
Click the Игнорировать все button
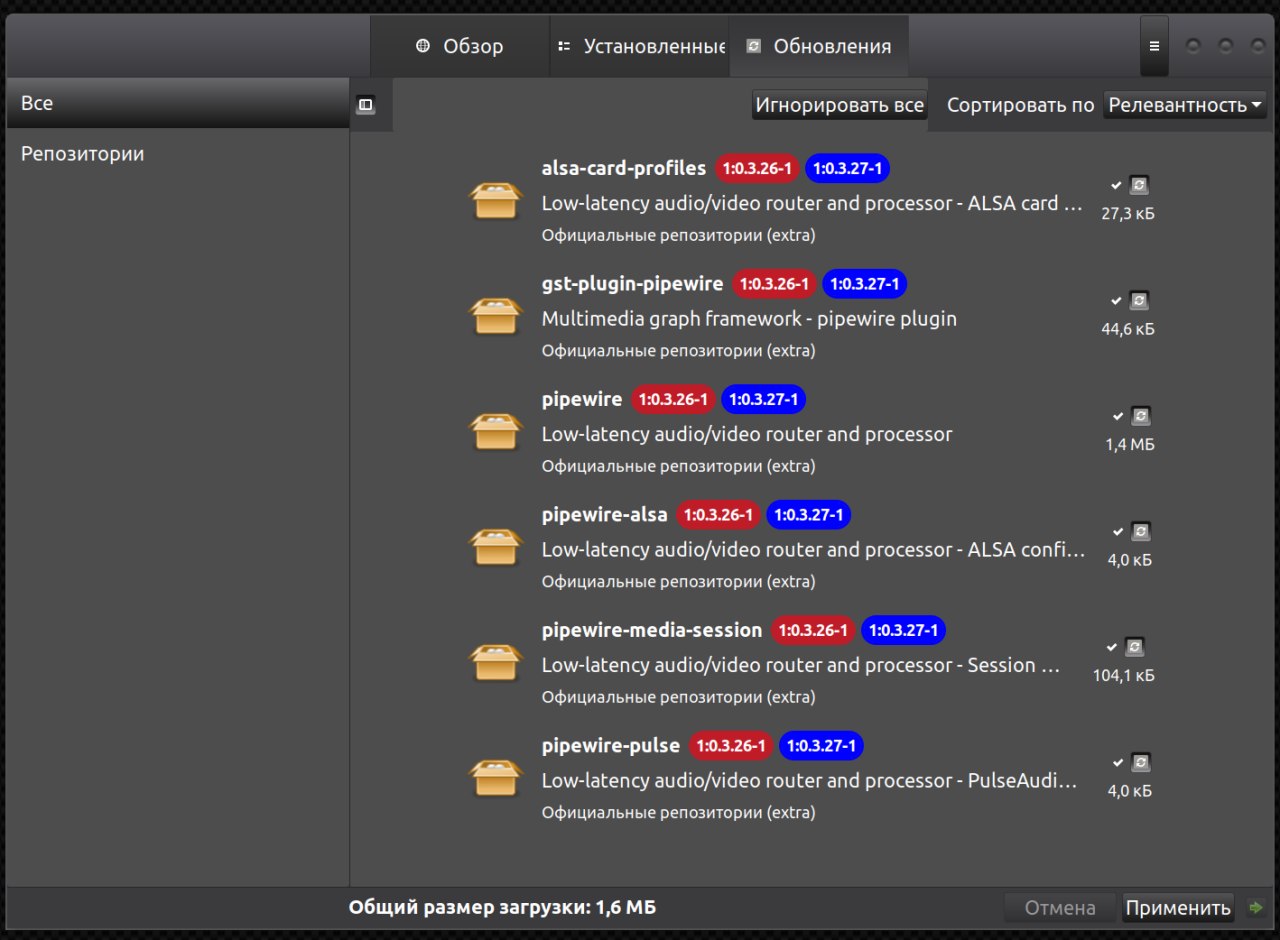839,105
